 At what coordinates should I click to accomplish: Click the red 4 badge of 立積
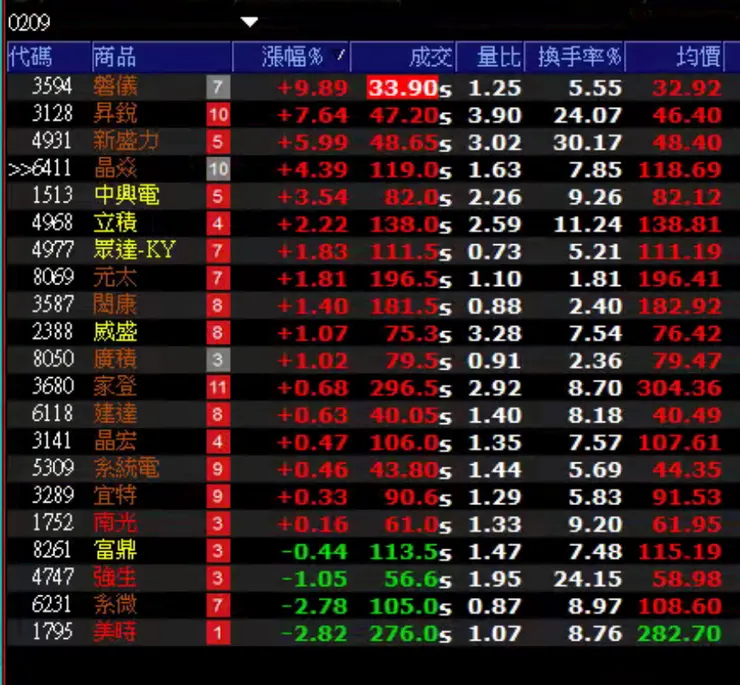218,224
